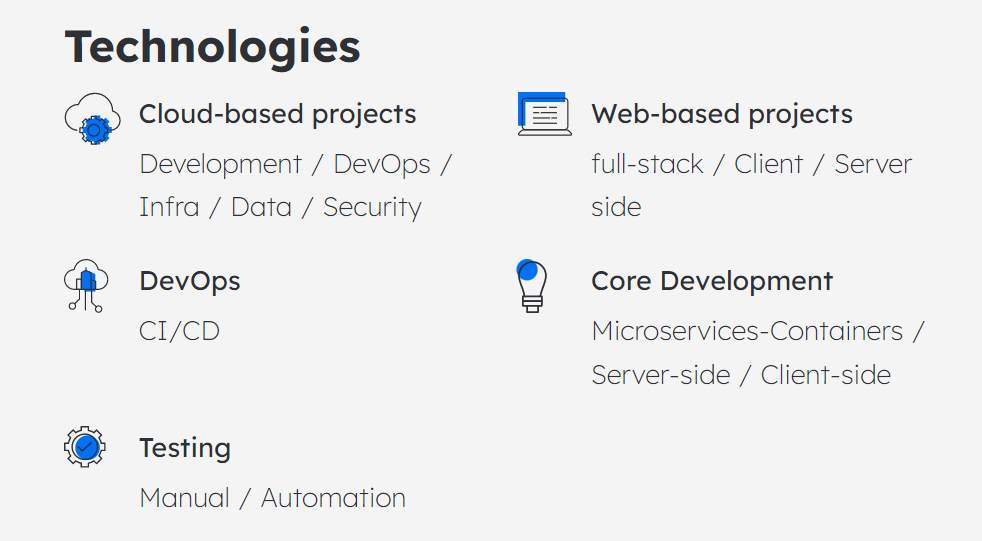Click the Development / DevOps description line
Image resolution: width=982 pixels, height=541 pixels.
[x=296, y=165]
